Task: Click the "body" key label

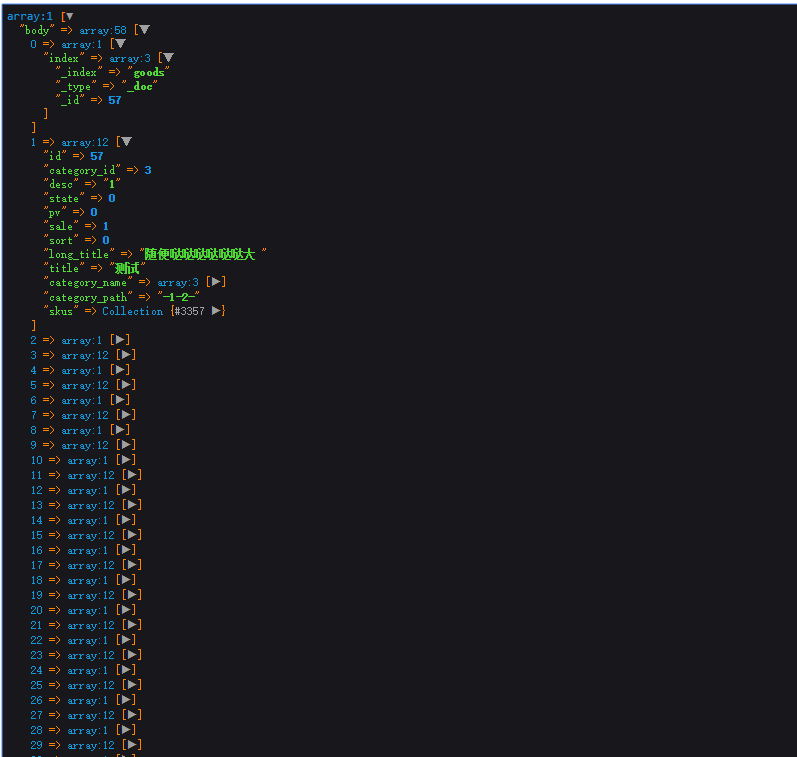Action: tap(37, 31)
